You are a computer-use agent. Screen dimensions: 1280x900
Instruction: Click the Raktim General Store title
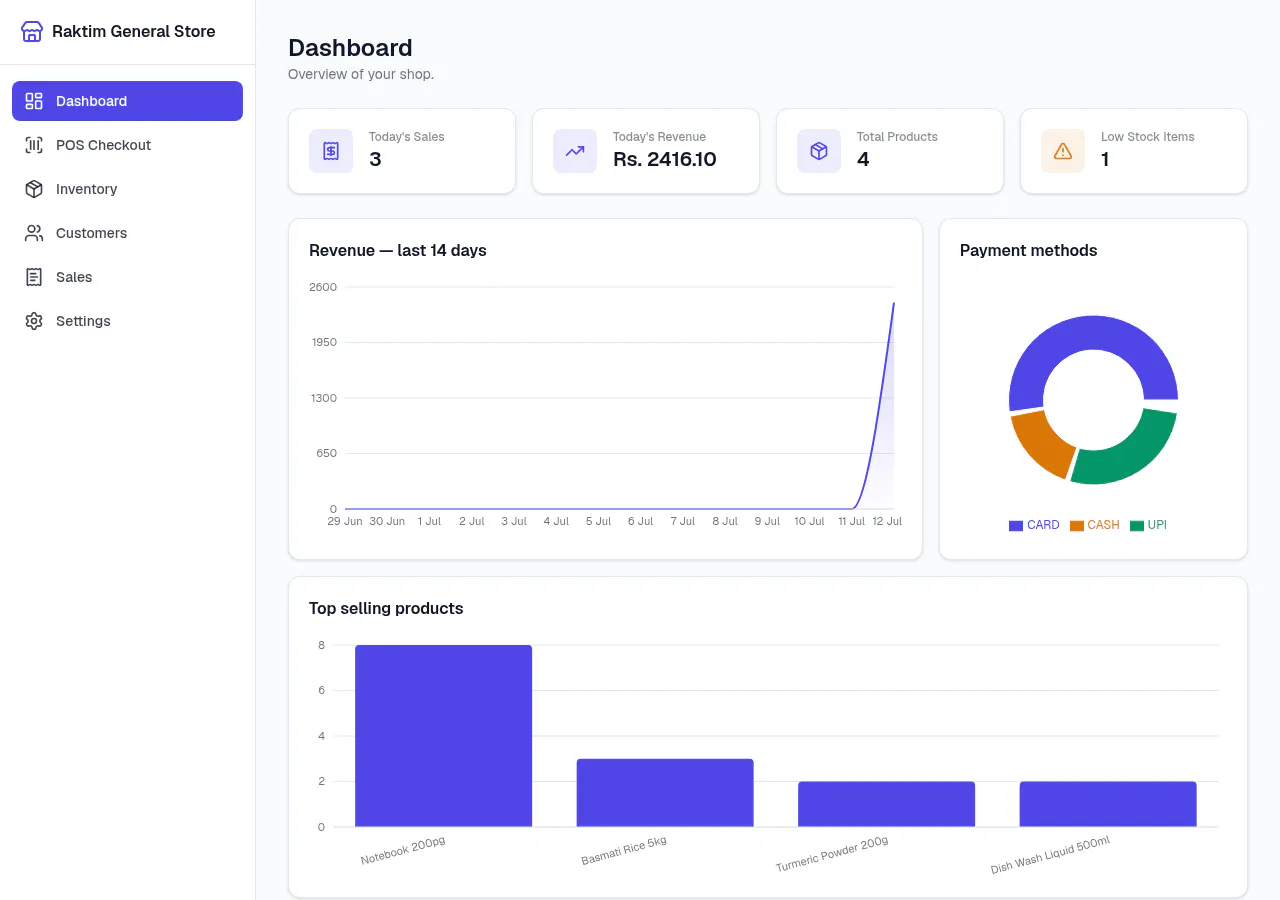[134, 31]
